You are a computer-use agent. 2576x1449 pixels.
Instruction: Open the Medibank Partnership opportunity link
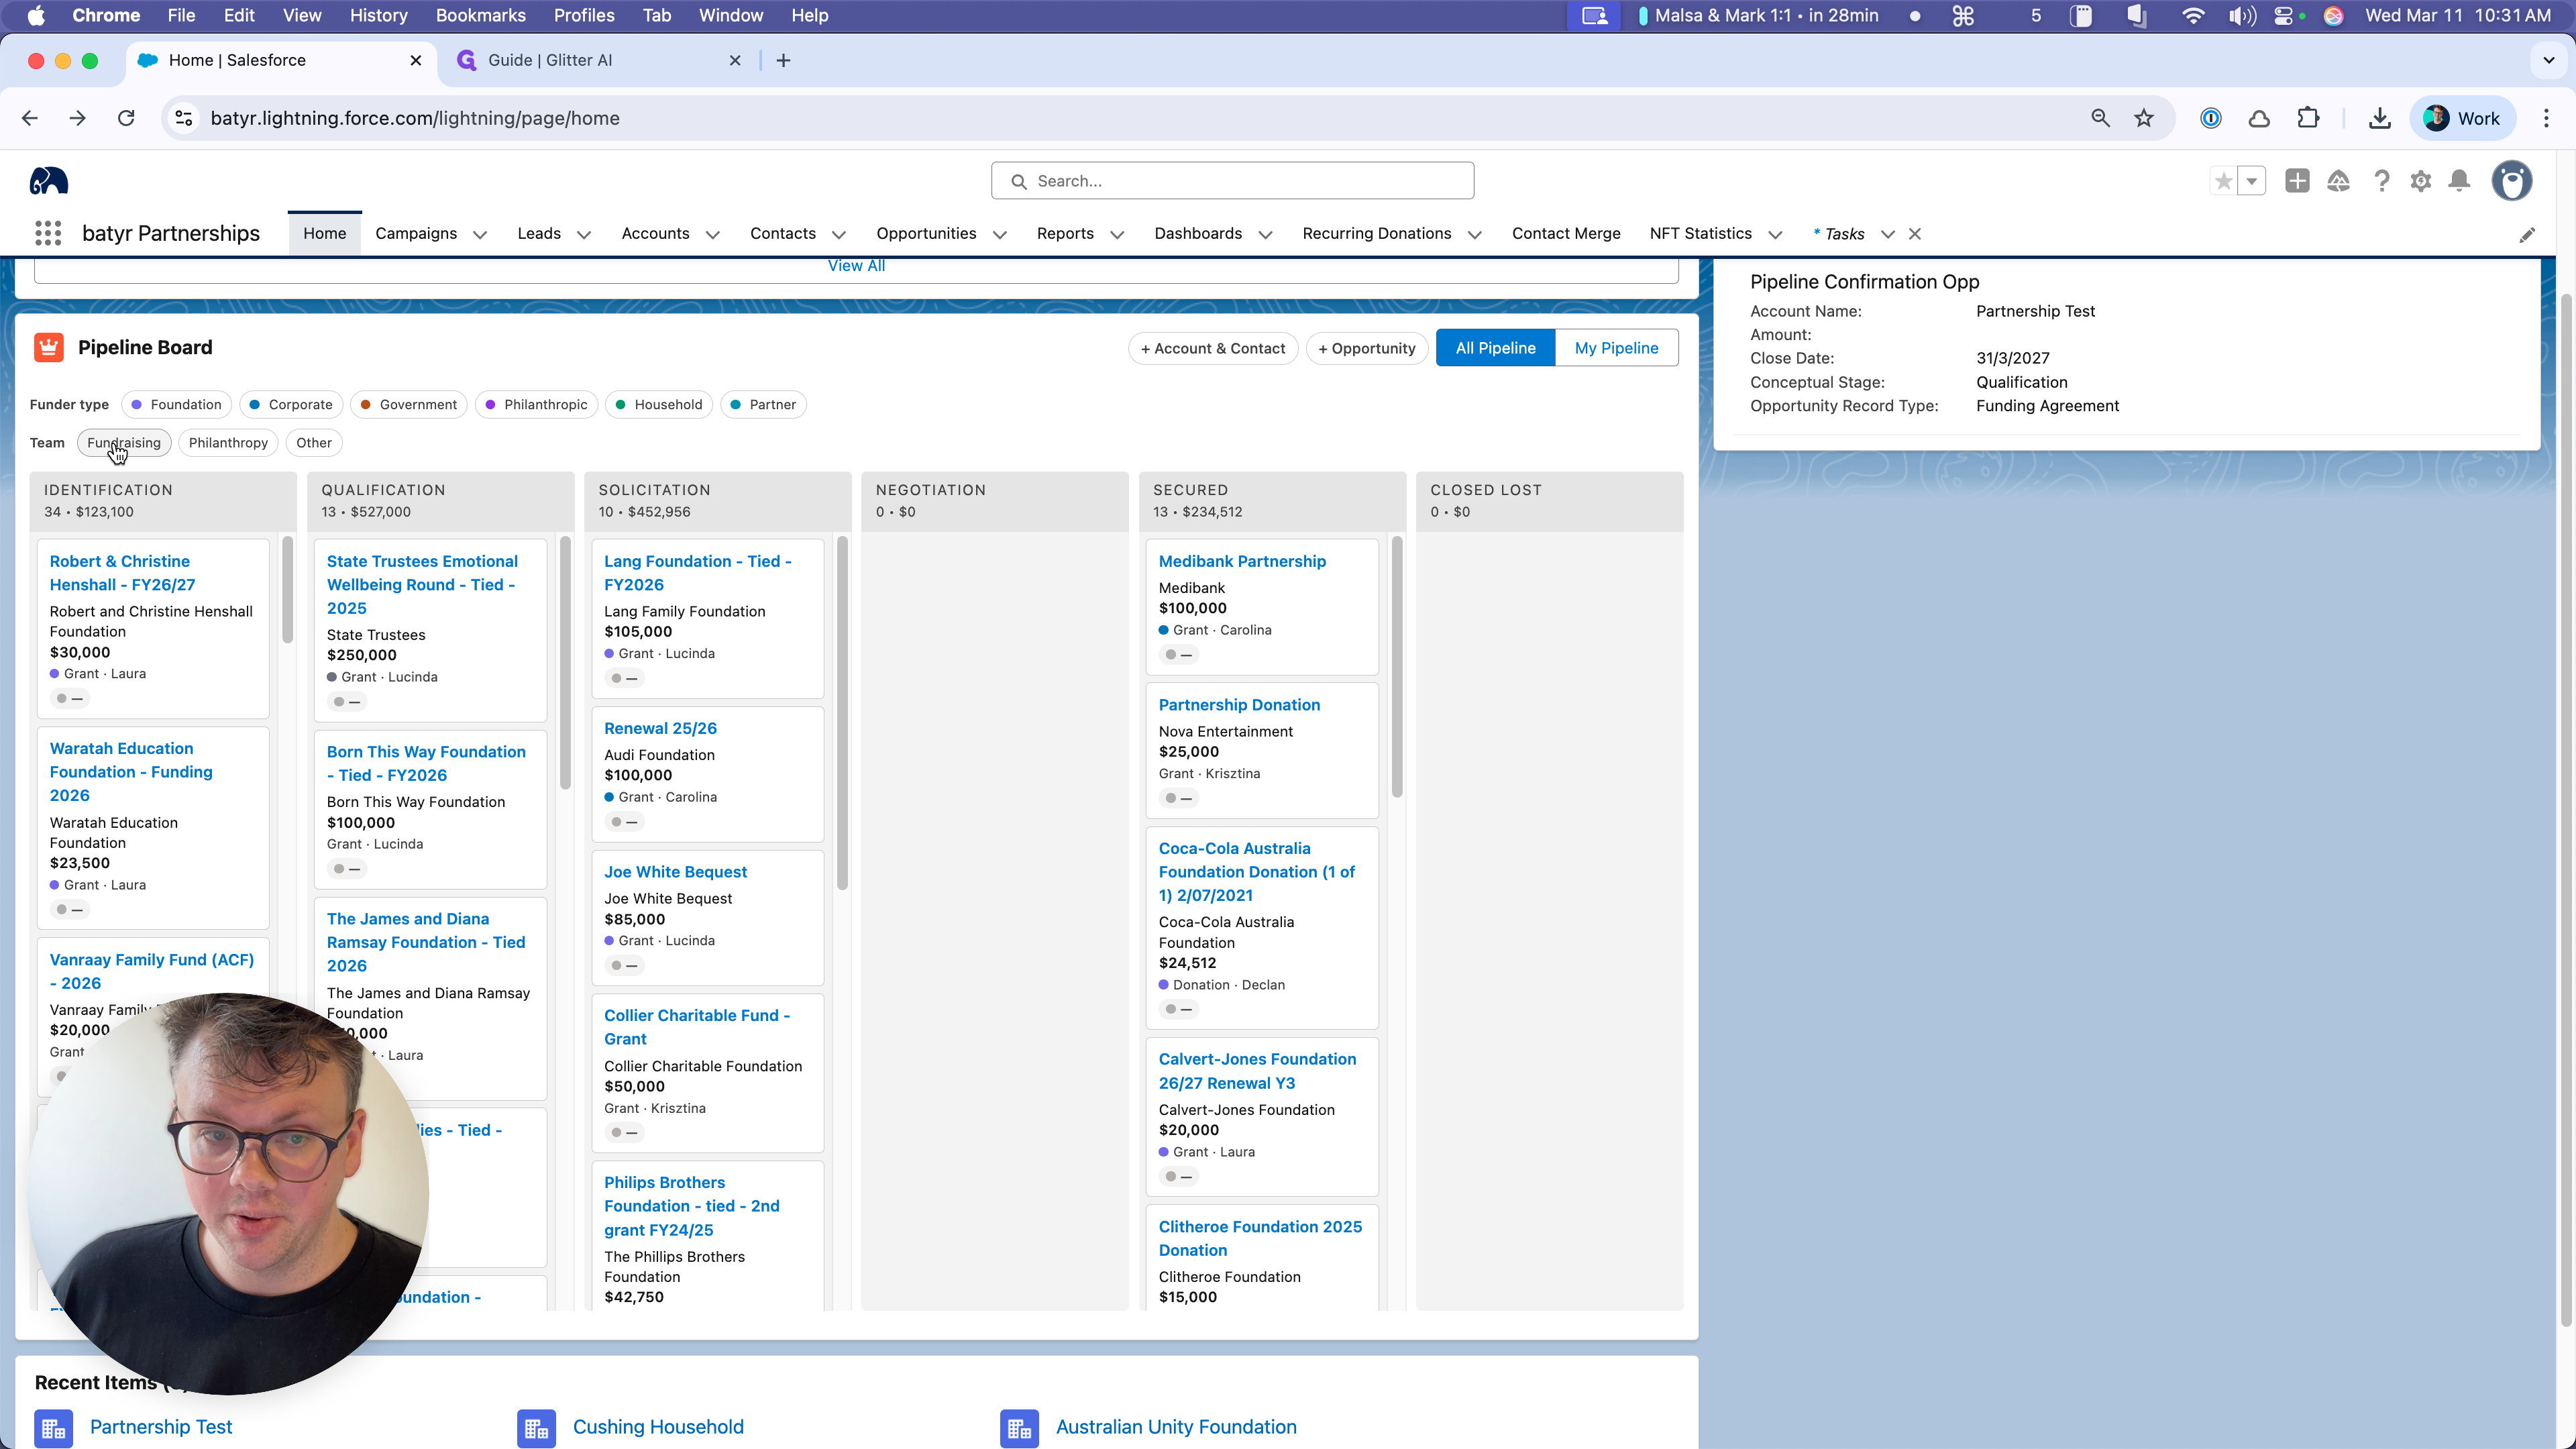pos(1242,562)
